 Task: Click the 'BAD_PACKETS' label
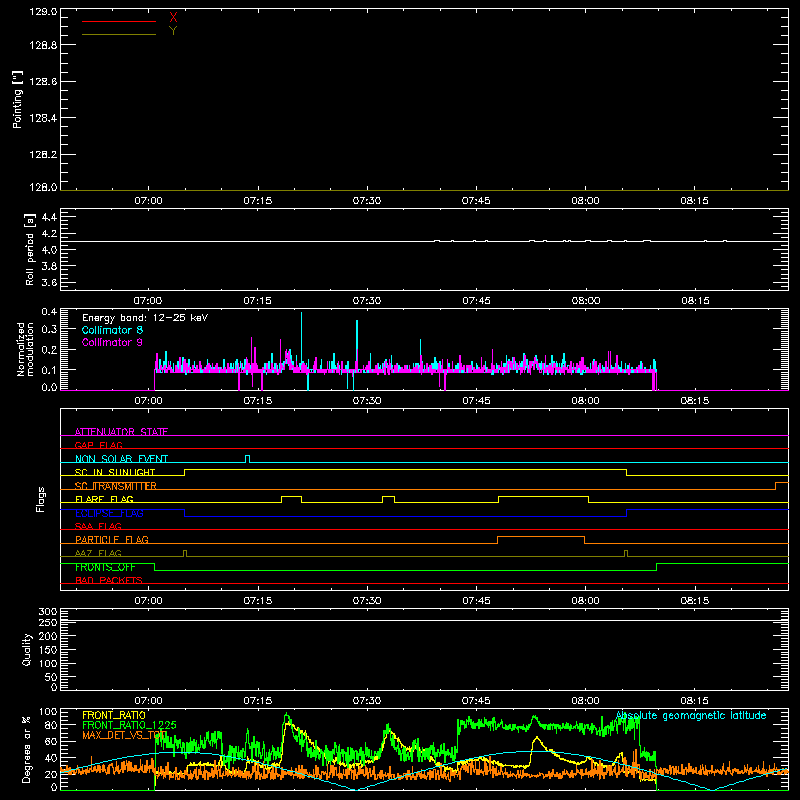coord(109,580)
